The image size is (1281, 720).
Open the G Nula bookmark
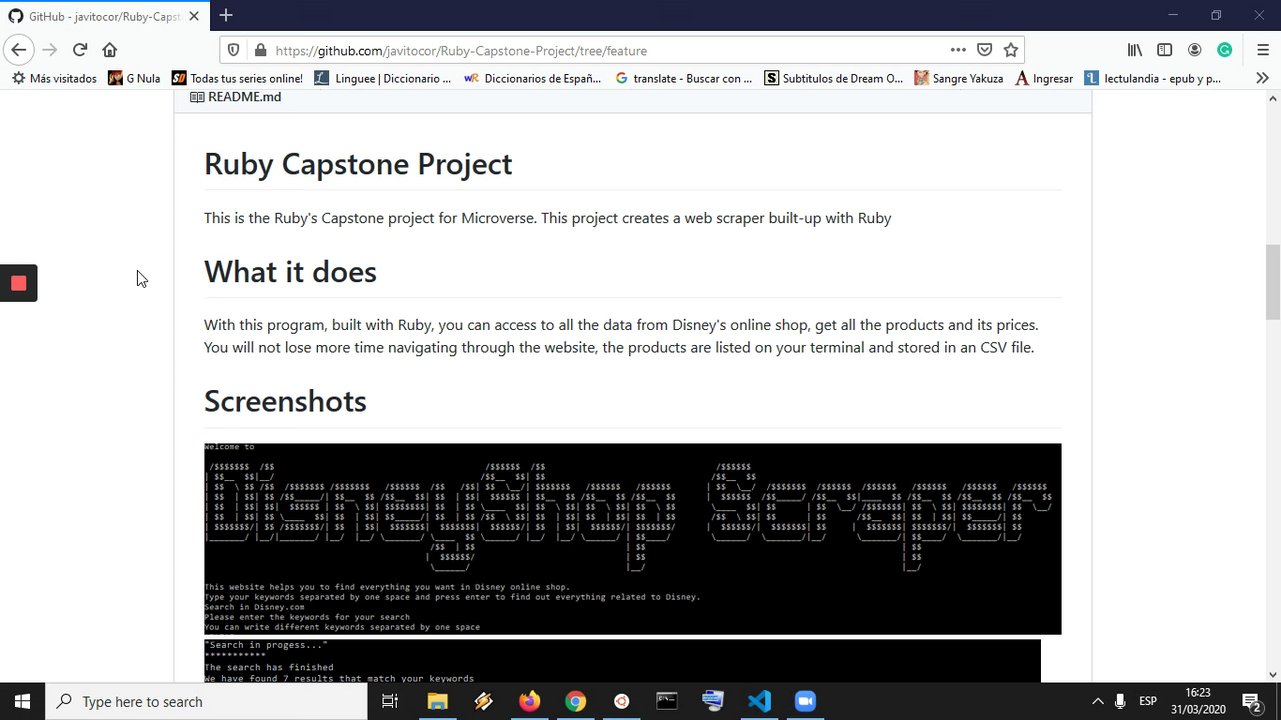pyautogui.click(x=134, y=78)
